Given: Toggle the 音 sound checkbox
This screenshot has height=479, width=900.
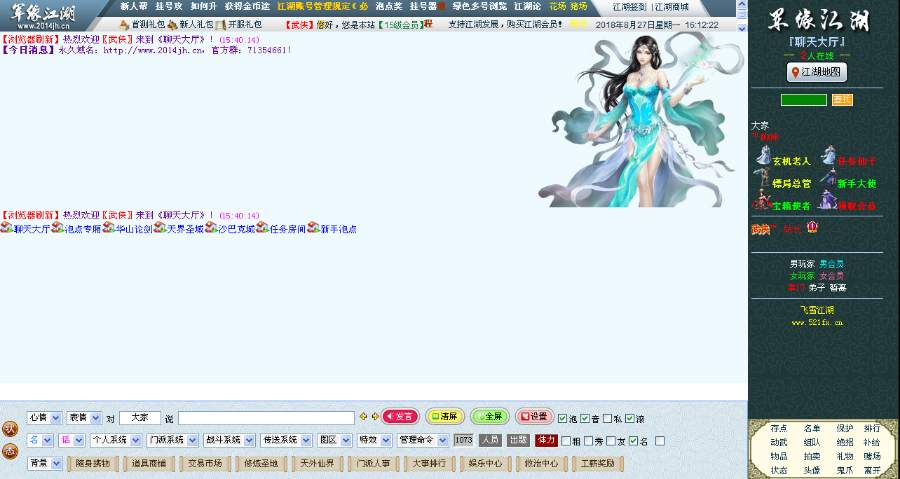Looking at the screenshot, I should [x=585, y=418].
